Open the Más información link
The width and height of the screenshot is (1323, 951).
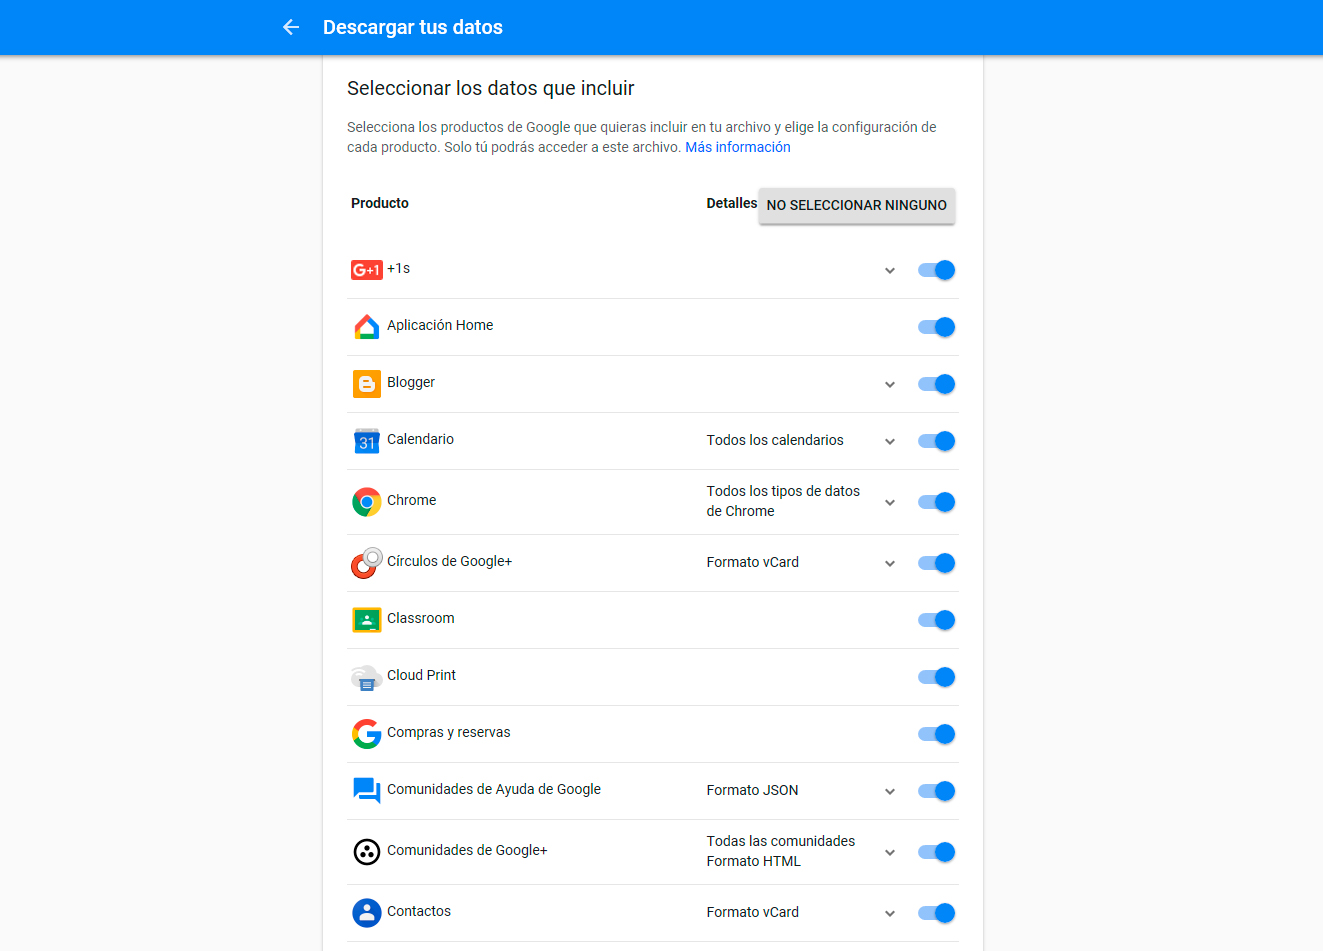[737, 147]
